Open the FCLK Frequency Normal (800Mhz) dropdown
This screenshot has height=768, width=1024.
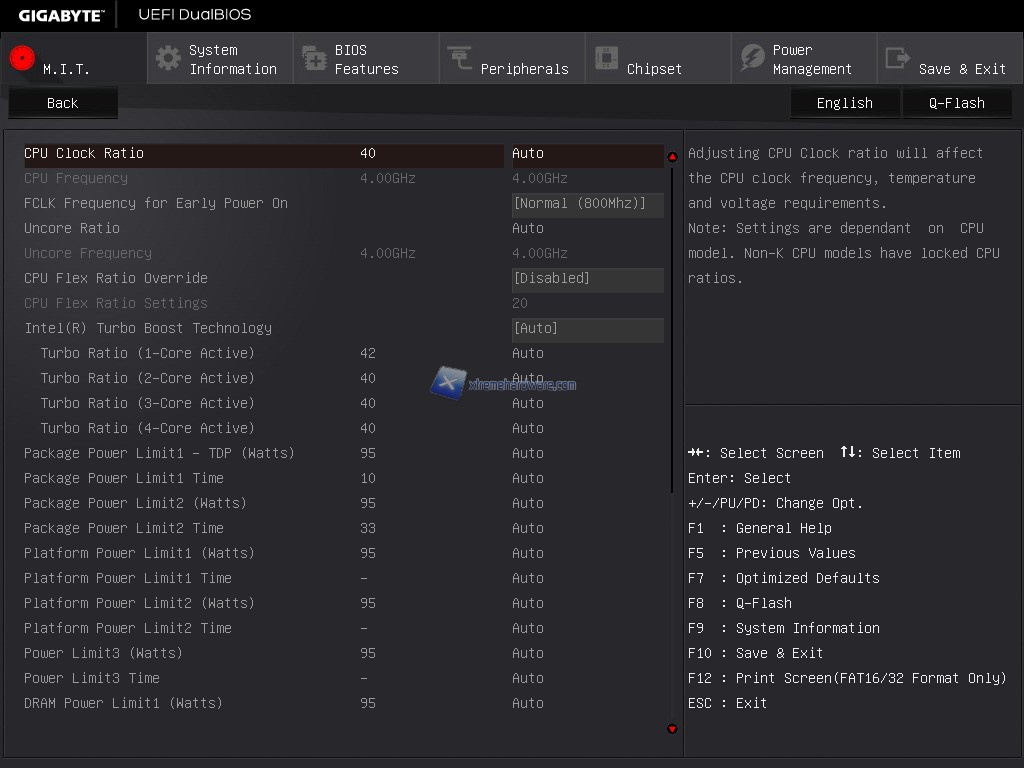click(587, 203)
